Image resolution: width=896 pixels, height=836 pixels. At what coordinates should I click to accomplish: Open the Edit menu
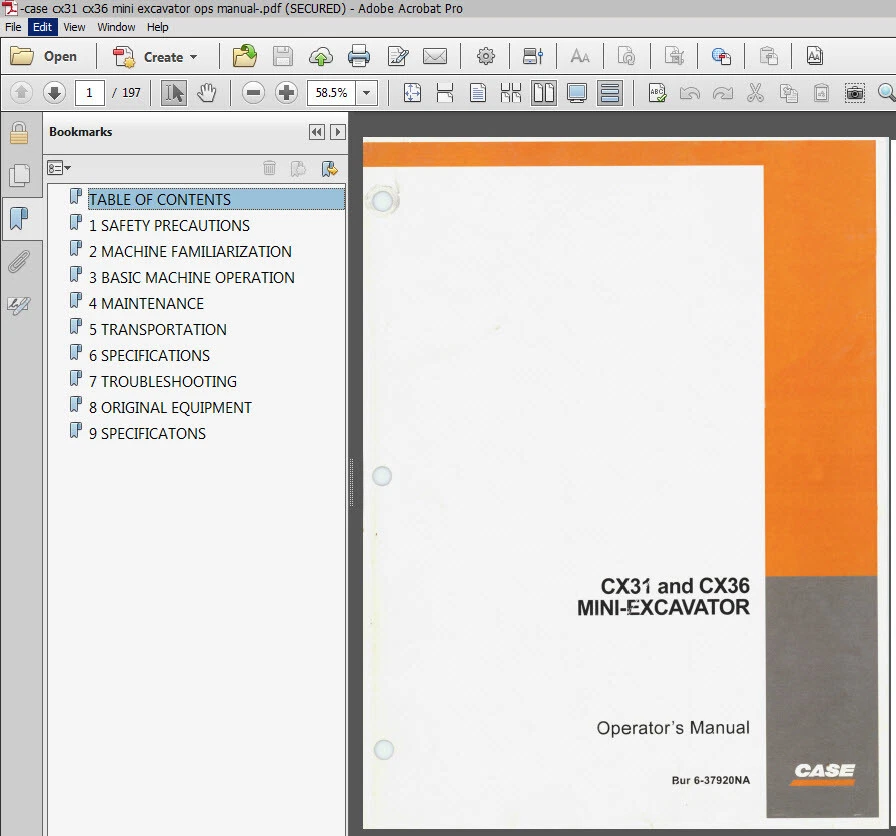click(41, 27)
